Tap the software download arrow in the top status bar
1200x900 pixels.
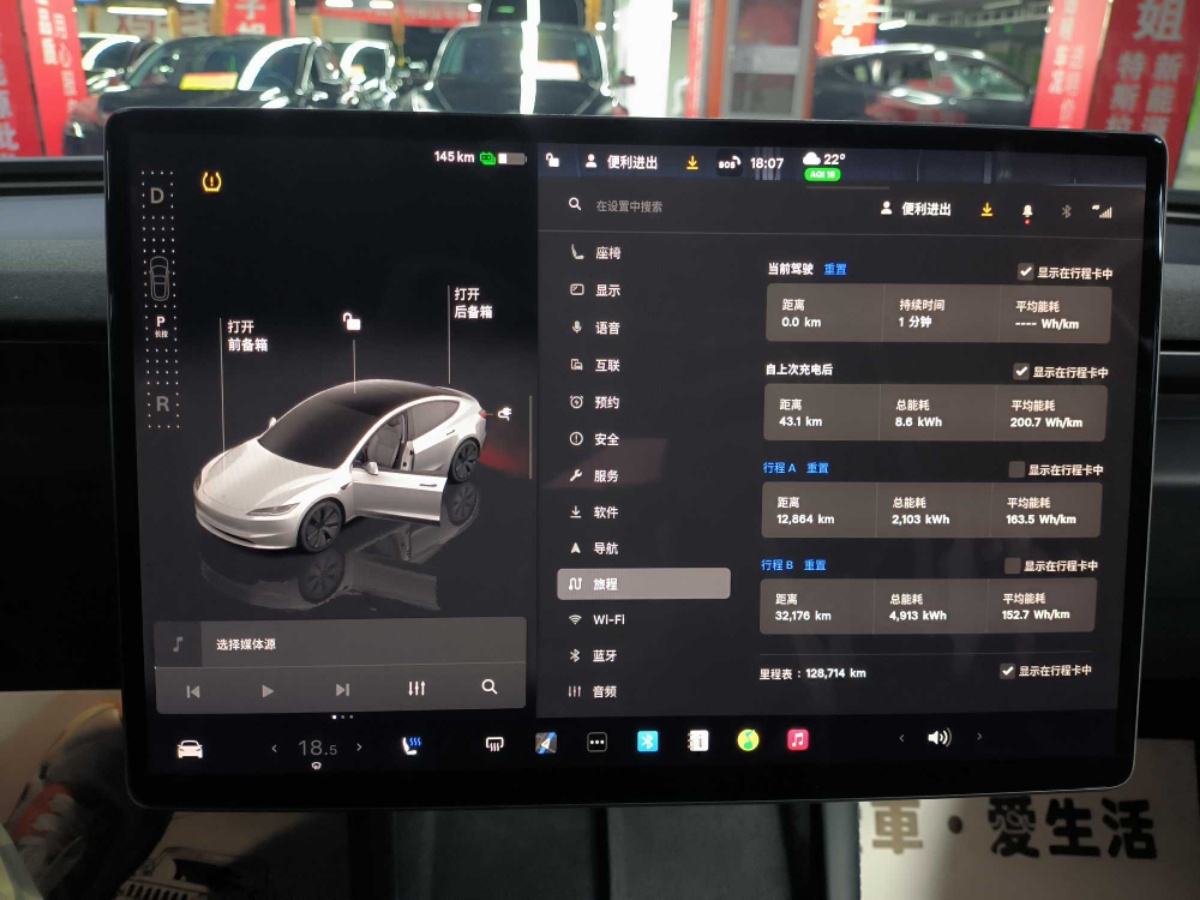pos(692,162)
